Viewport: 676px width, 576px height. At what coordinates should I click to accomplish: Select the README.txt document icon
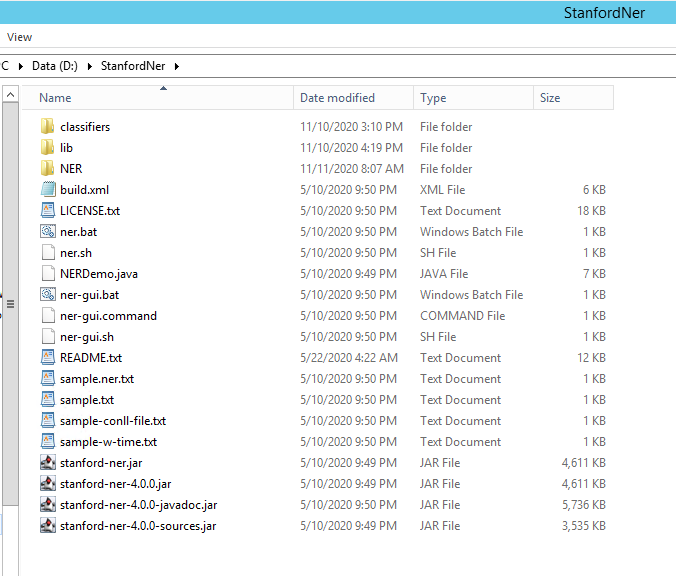(47, 358)
